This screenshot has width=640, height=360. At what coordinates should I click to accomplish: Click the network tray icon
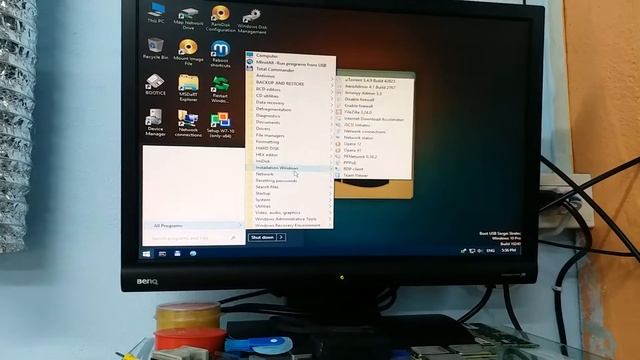[472, 251]
